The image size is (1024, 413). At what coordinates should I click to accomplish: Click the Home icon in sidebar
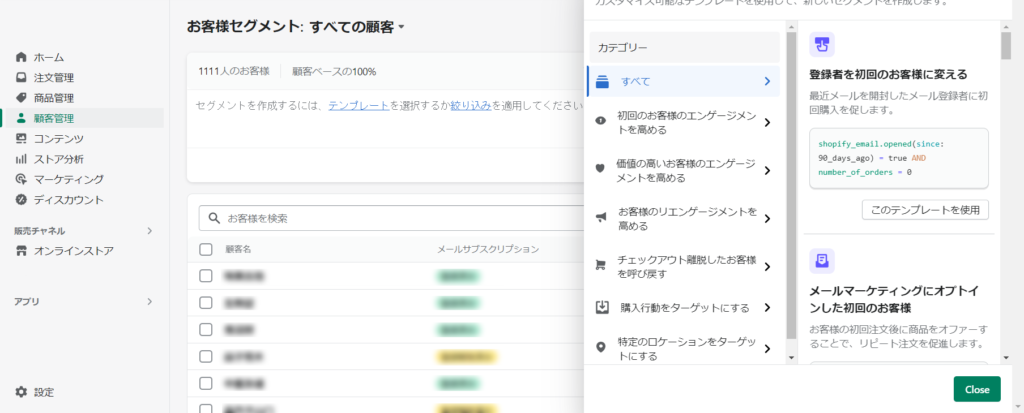click(x=21, y=57)
